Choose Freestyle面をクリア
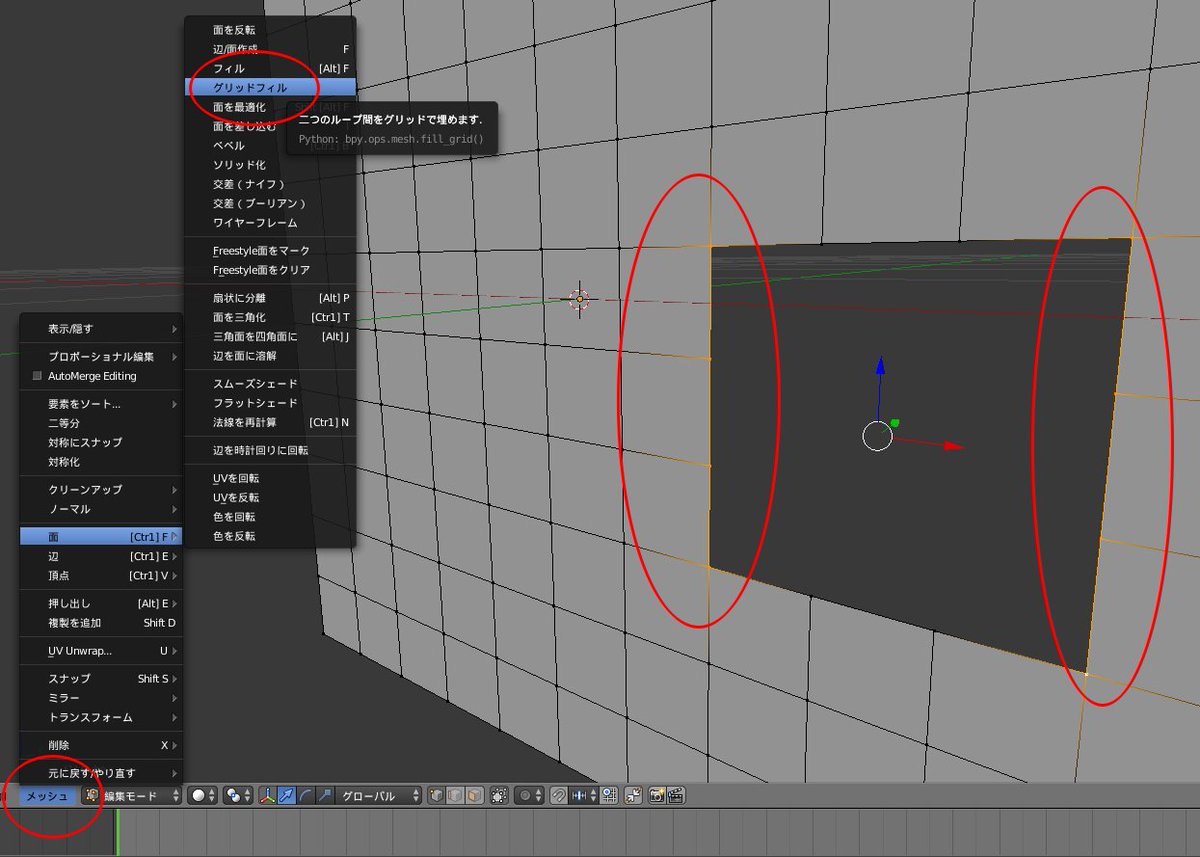The width and height of the screenshot is (1200, 857). pos(270,270)
